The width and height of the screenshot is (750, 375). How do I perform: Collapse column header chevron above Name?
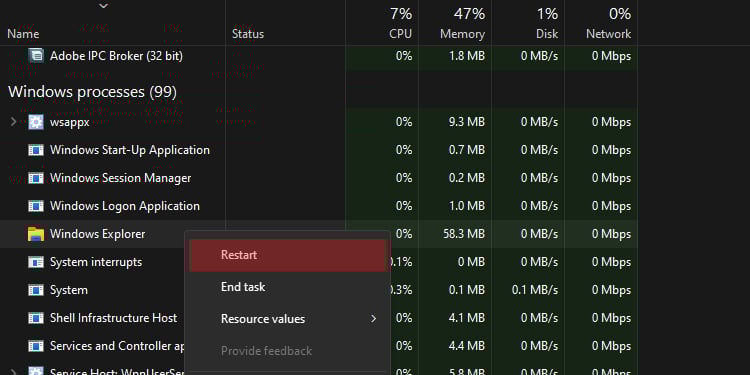[103, 6]
